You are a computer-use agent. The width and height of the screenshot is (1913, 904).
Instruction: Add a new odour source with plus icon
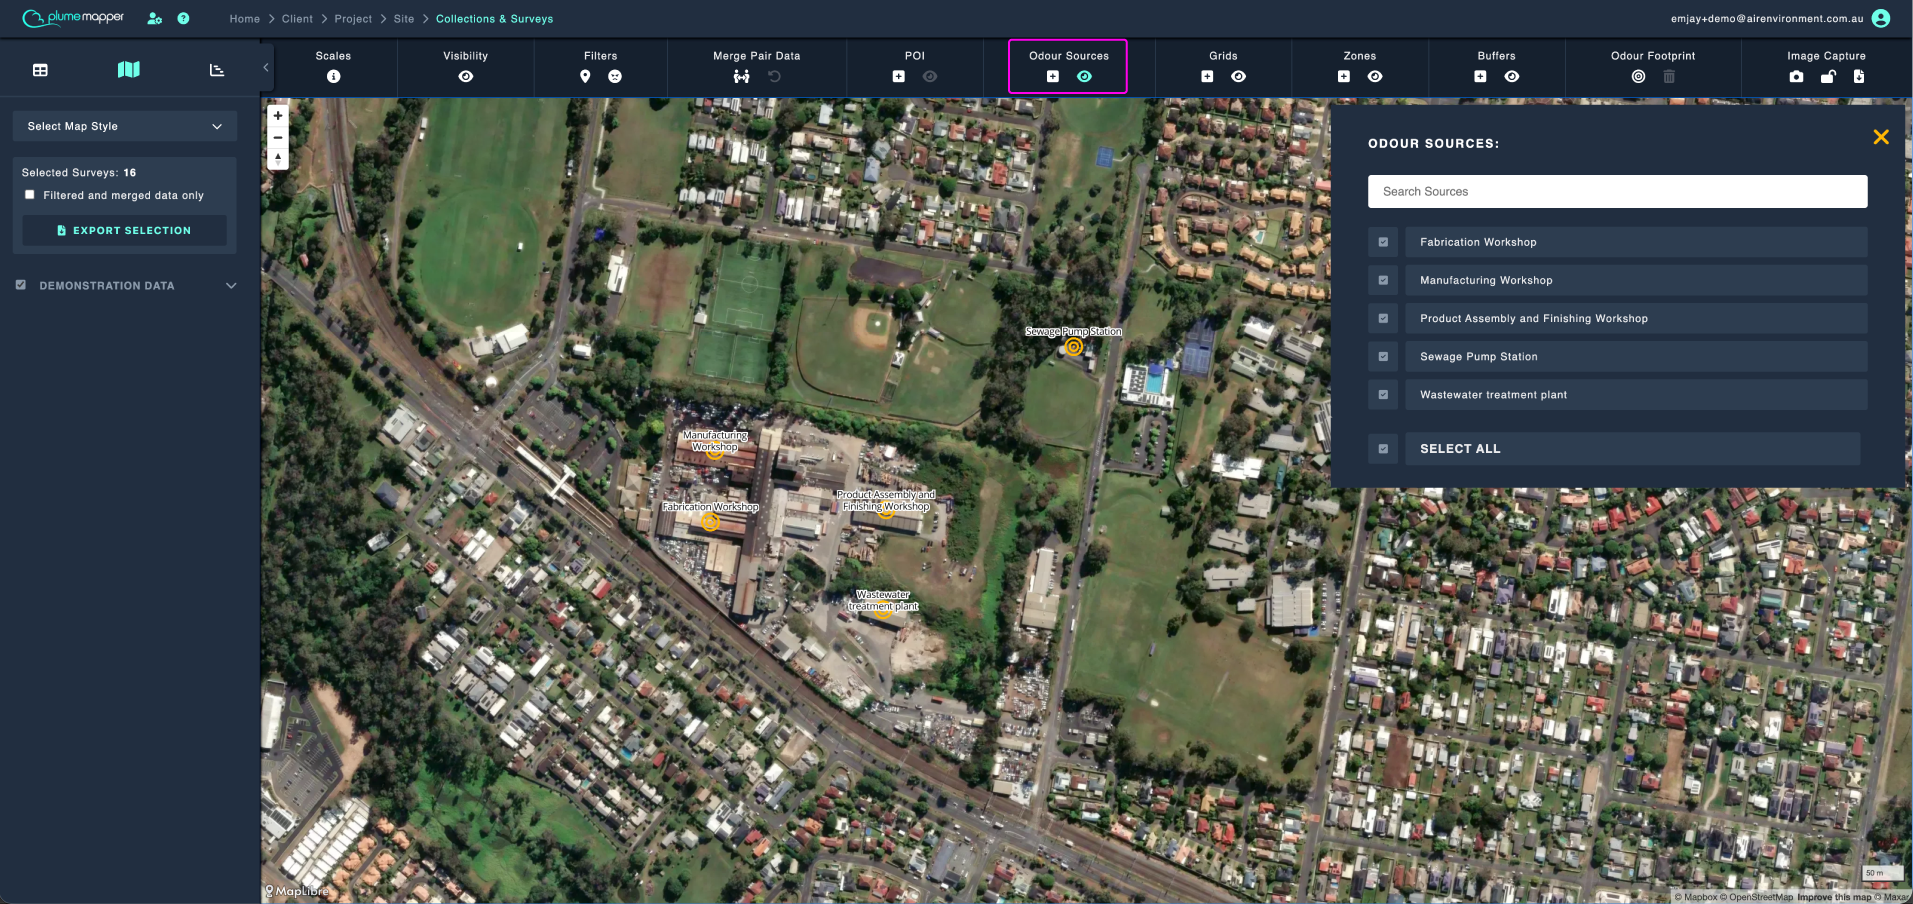coord(1053,76)
